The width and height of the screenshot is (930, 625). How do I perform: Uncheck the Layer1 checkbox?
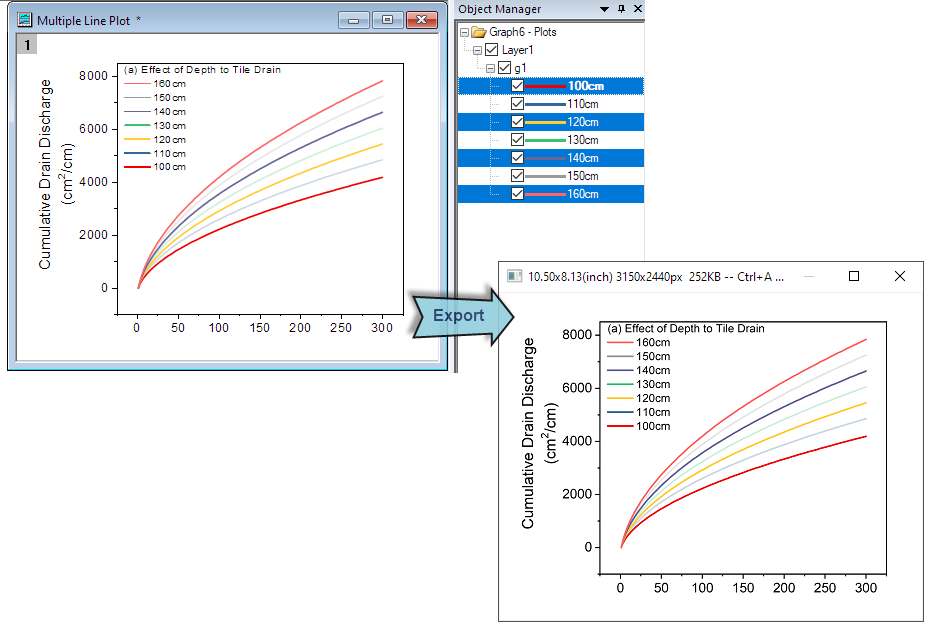[491, 50]
